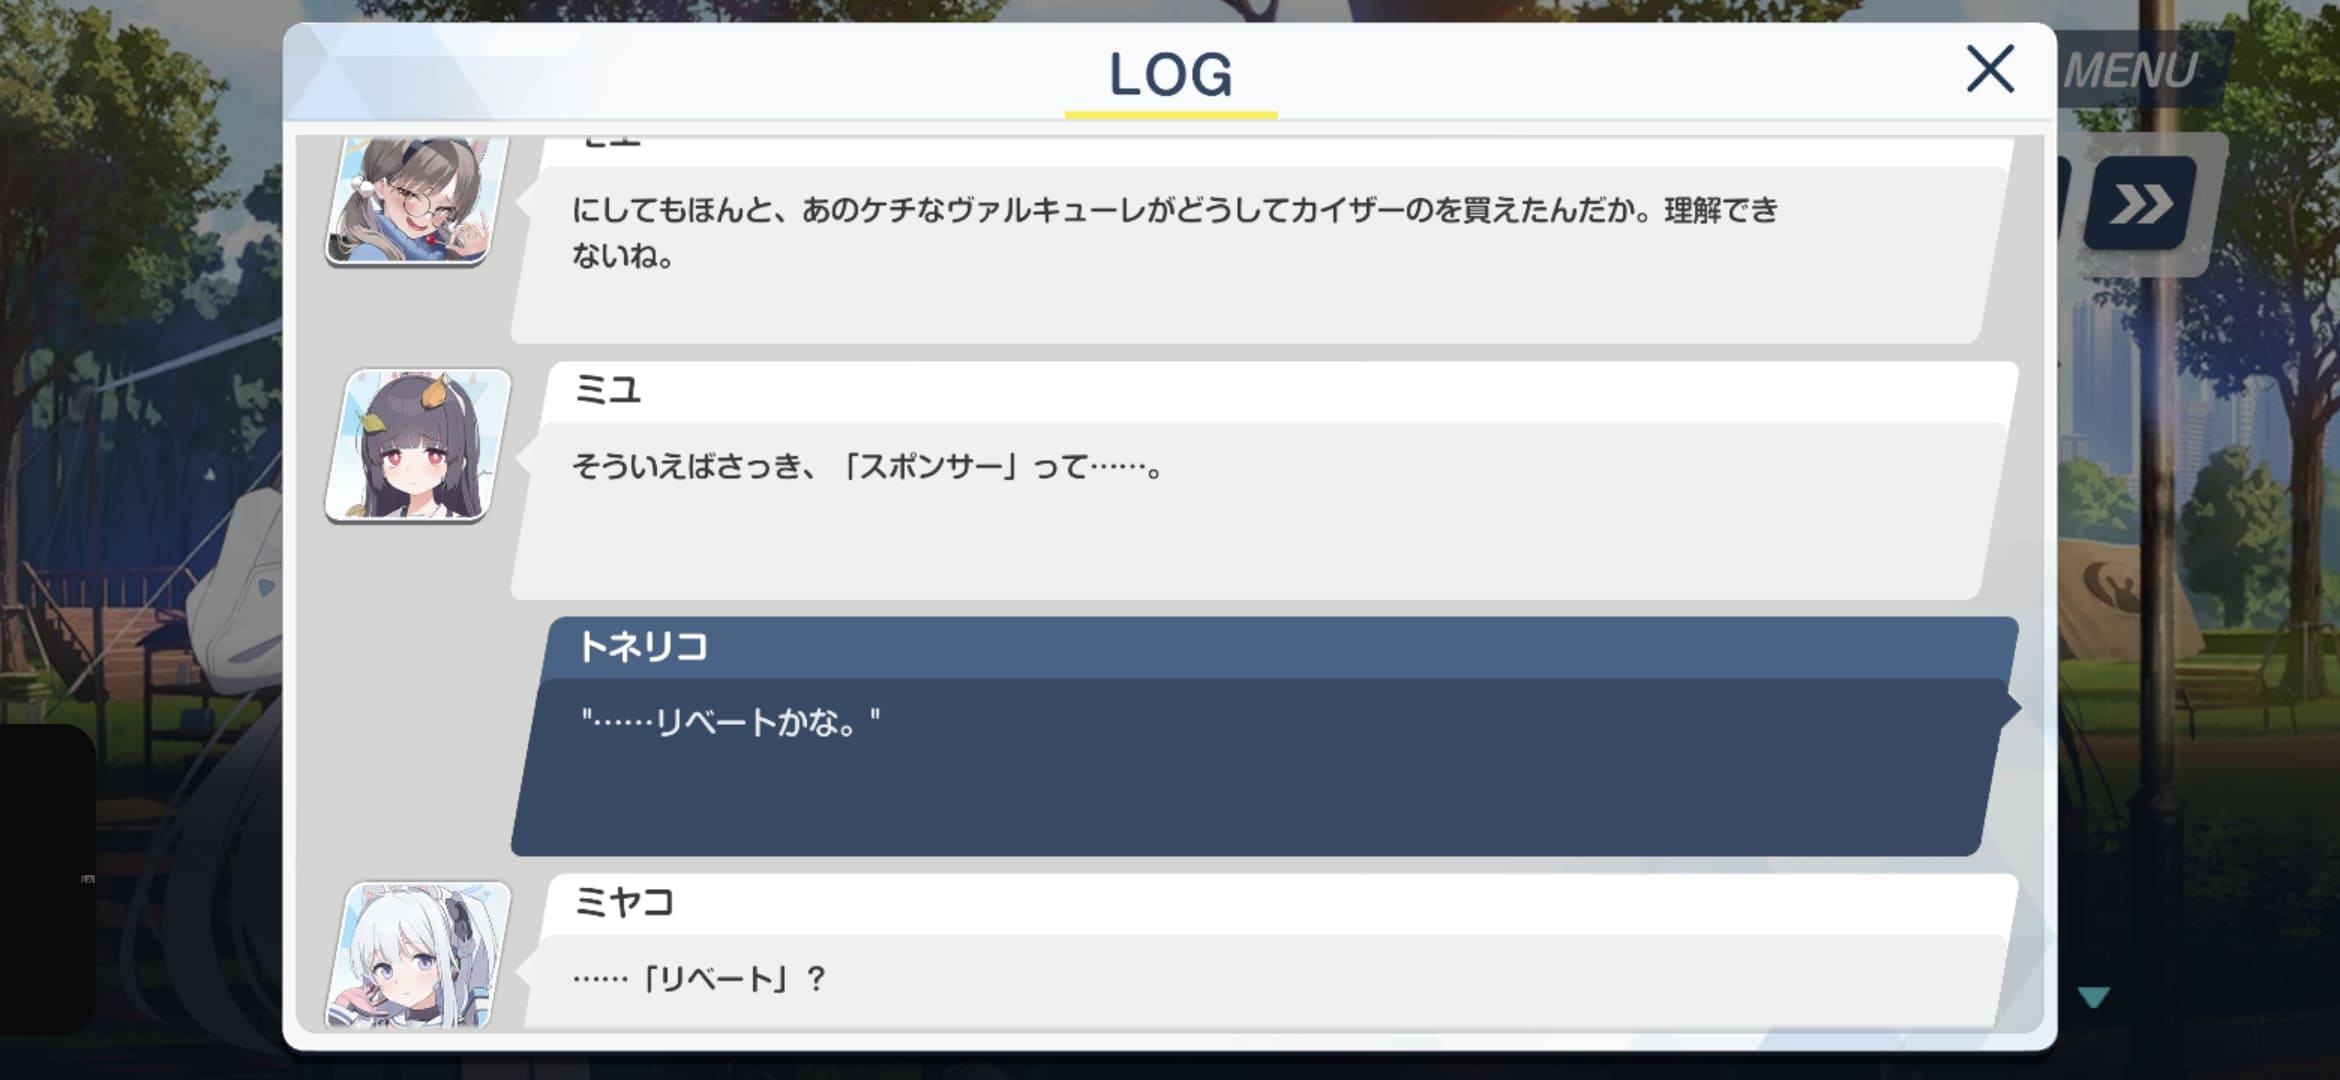The height and width of the screenshot is (1080, 2340).
Task: Tap the double-arrow skip icon
Action: tap(2140, 203)
